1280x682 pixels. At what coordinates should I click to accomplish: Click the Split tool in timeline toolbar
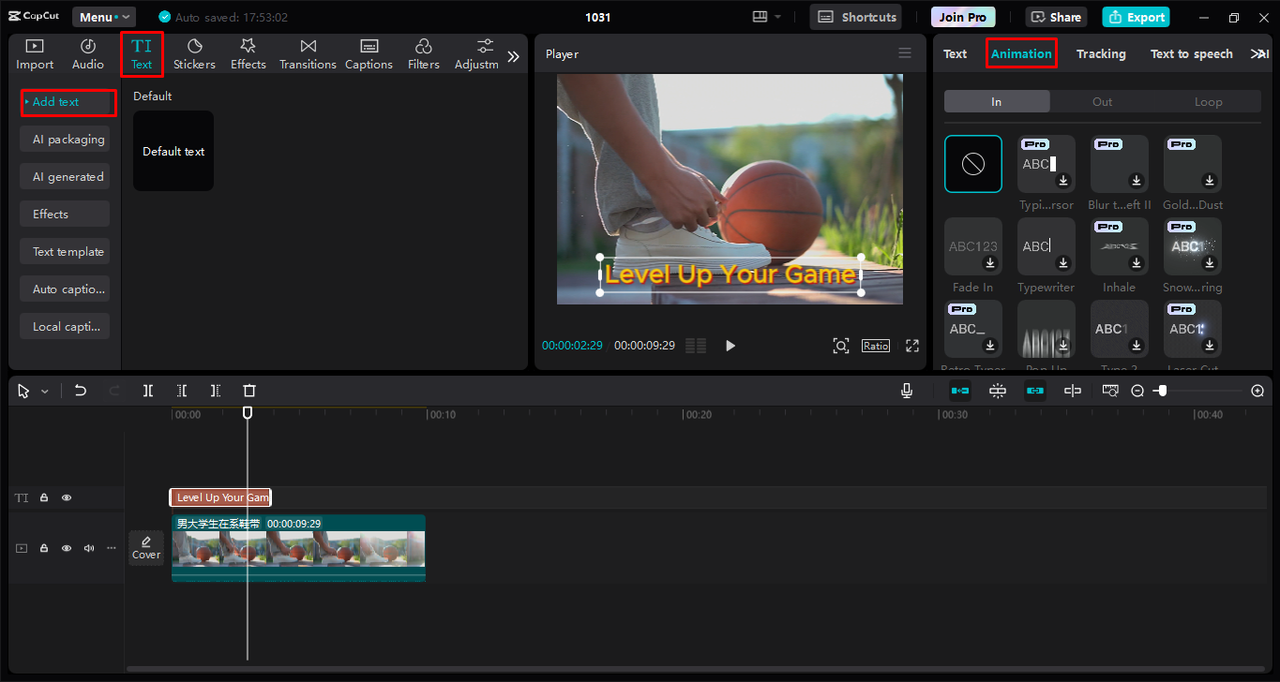148,391
